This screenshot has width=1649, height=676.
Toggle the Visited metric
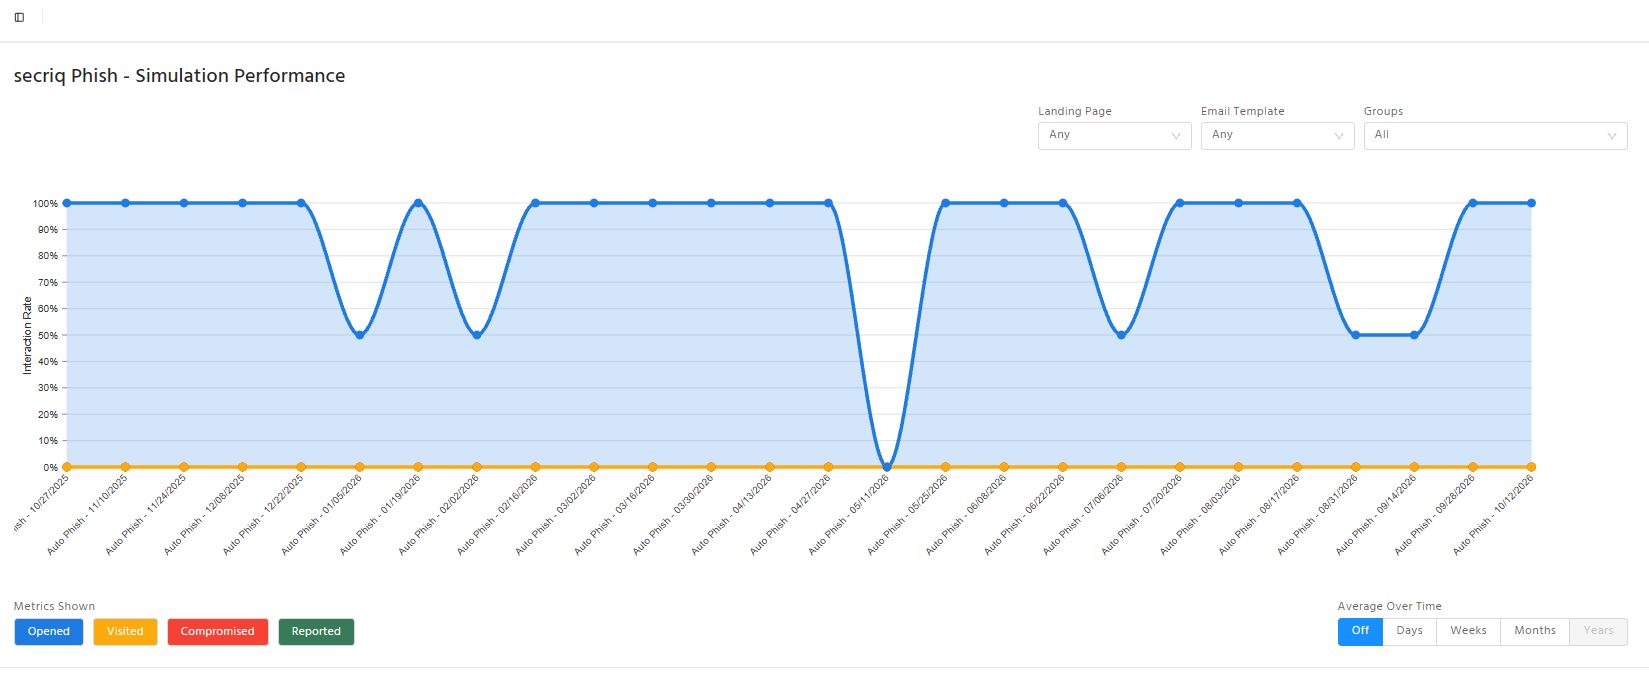tap(125, 632)
